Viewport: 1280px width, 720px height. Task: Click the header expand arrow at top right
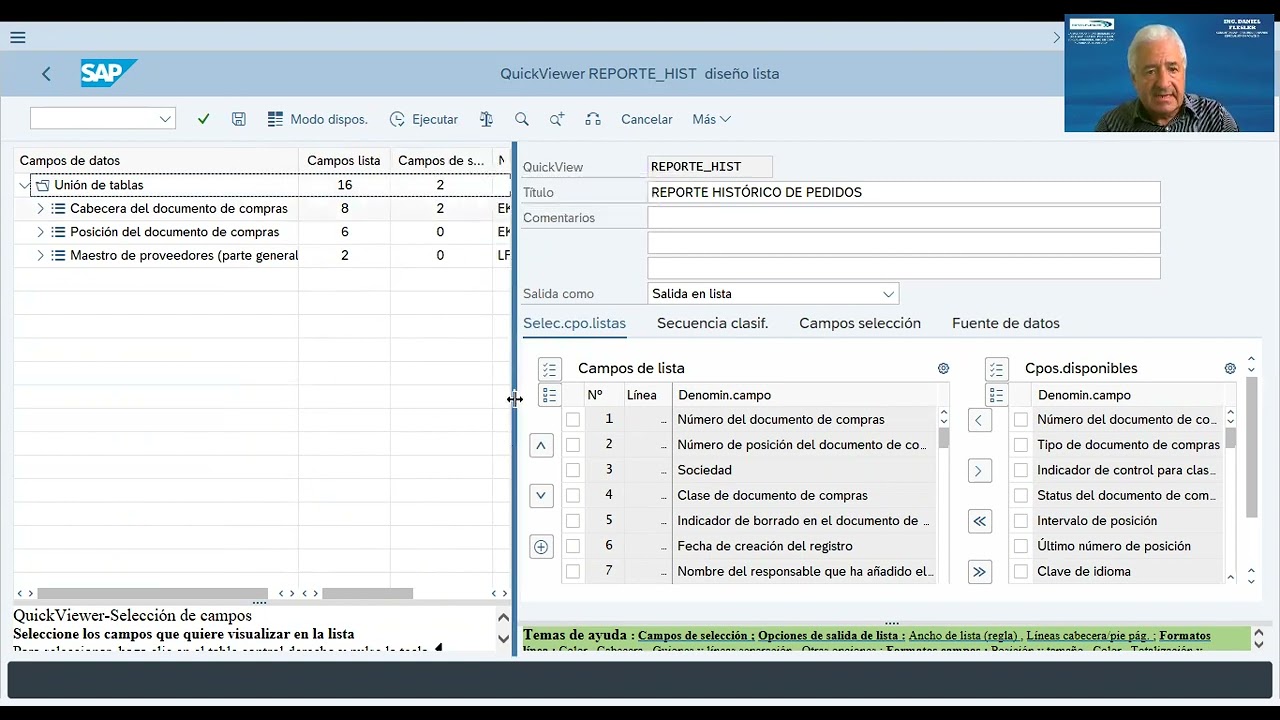click(1056, 38)
